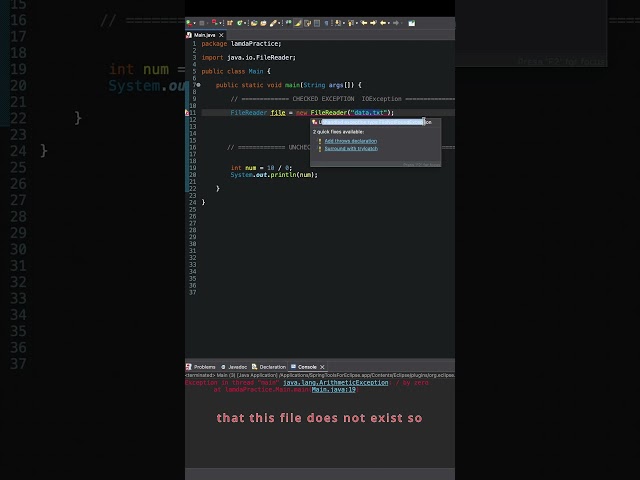Click the Declaration tab icon
This screenshot has height=480, width=640.
[x=254, y=367]
